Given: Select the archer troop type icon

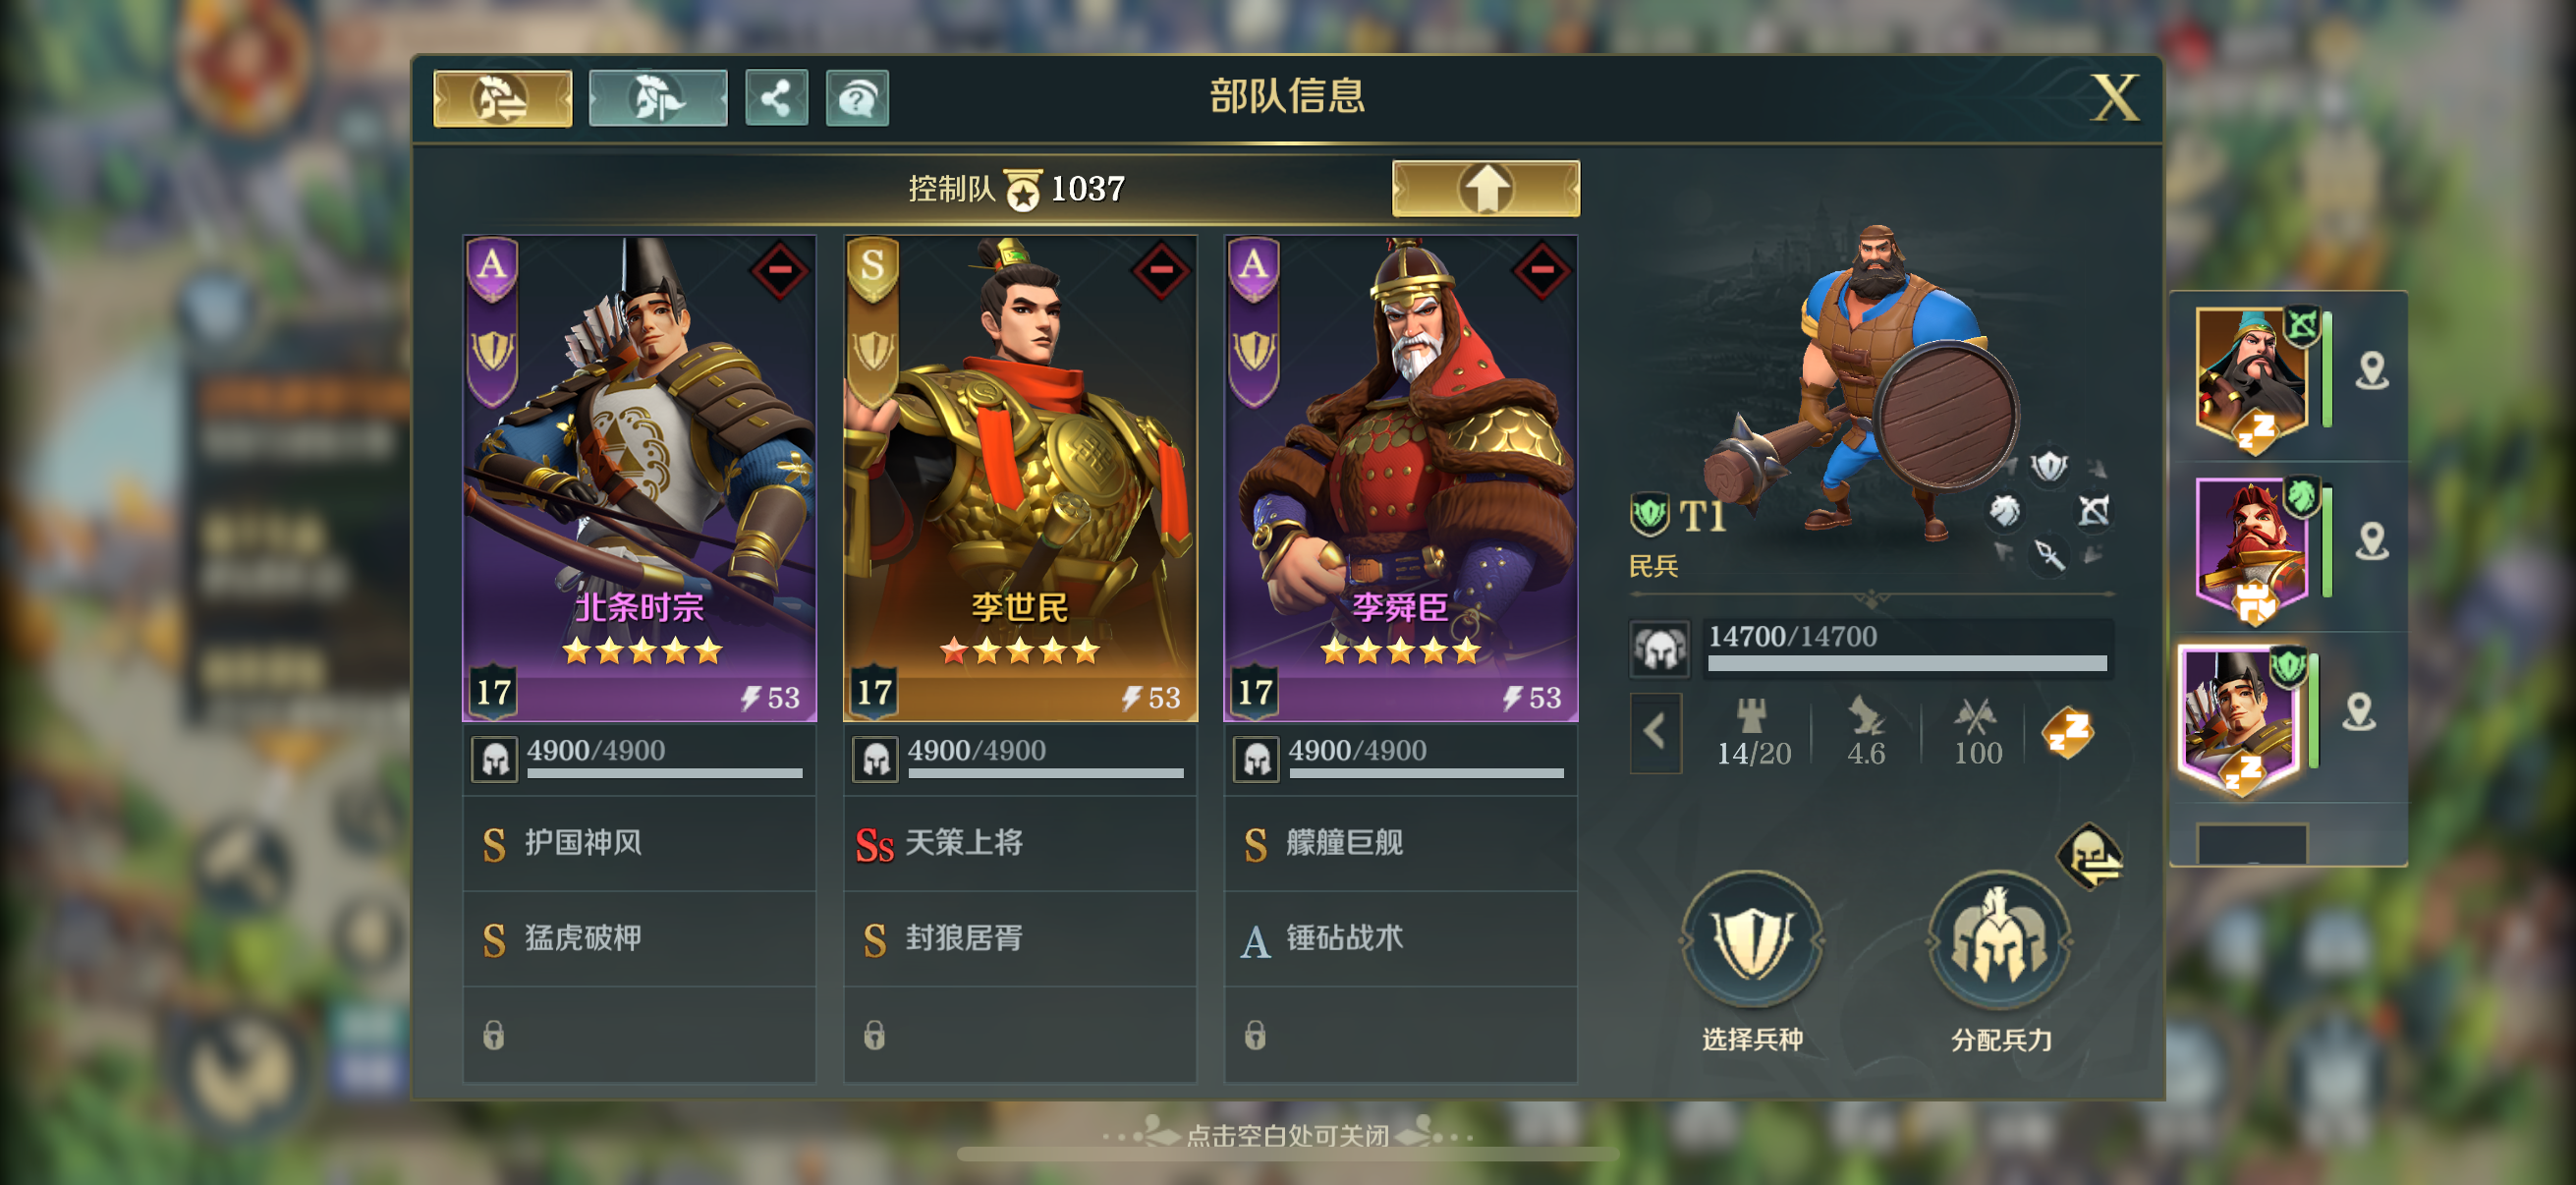Looking at the screenshot, I should point(2094,511).
